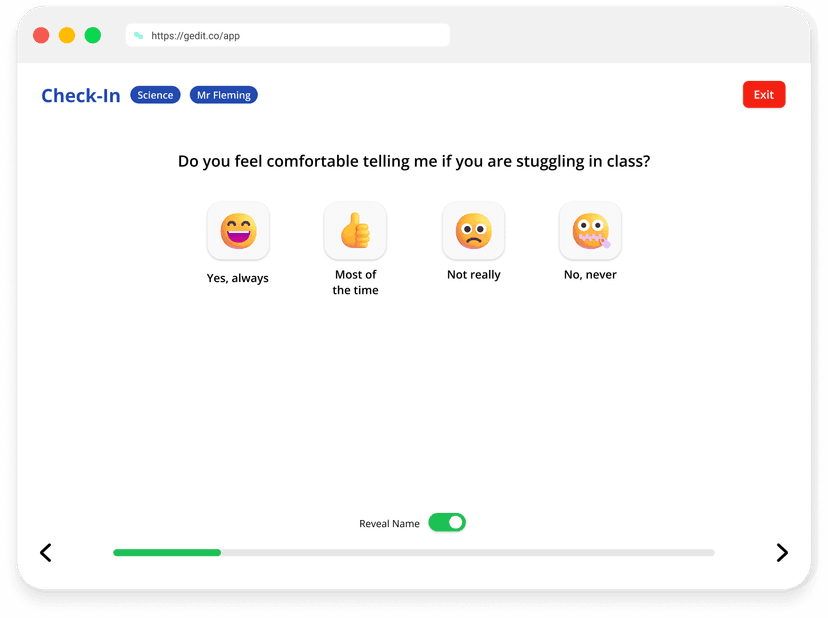Screen dimensions: 828x618
Task: Select the Not really answer label
Action: click(473, 274)
